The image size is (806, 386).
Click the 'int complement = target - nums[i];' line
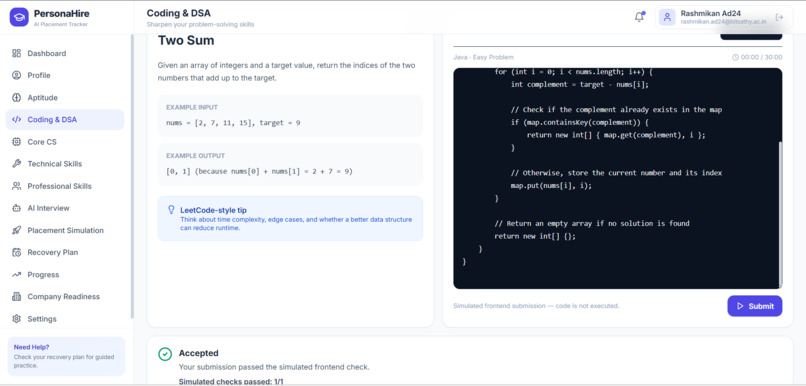coord(580,84)
